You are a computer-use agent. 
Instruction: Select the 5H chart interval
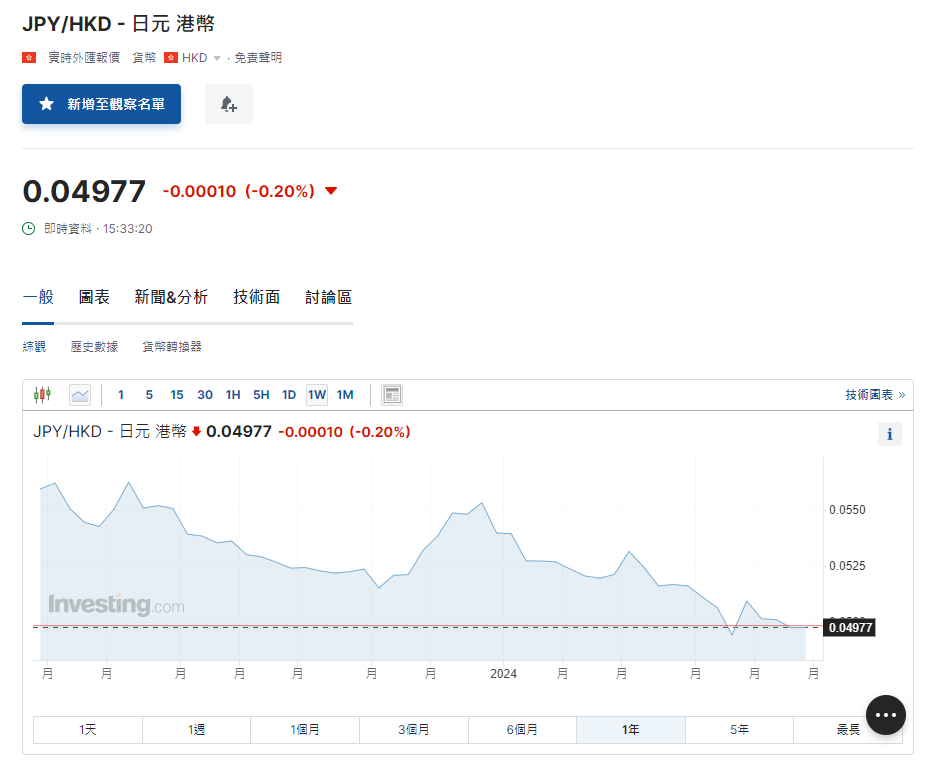(261, 395)
